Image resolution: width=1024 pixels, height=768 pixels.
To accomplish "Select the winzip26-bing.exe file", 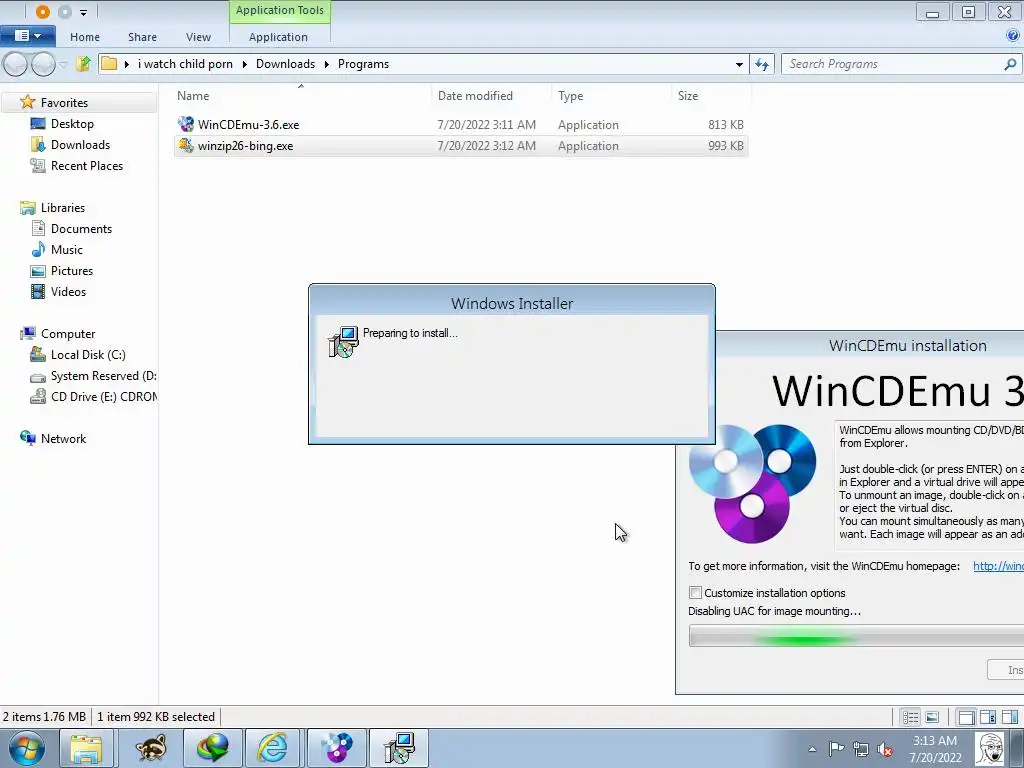I will click(x=460, y=146).
